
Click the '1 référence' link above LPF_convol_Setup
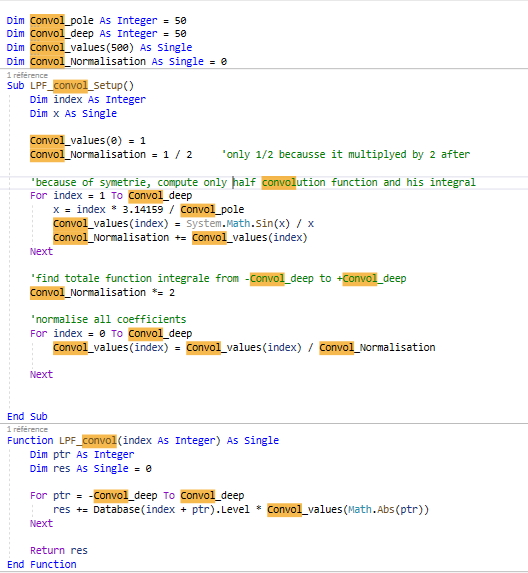point(27,75)
